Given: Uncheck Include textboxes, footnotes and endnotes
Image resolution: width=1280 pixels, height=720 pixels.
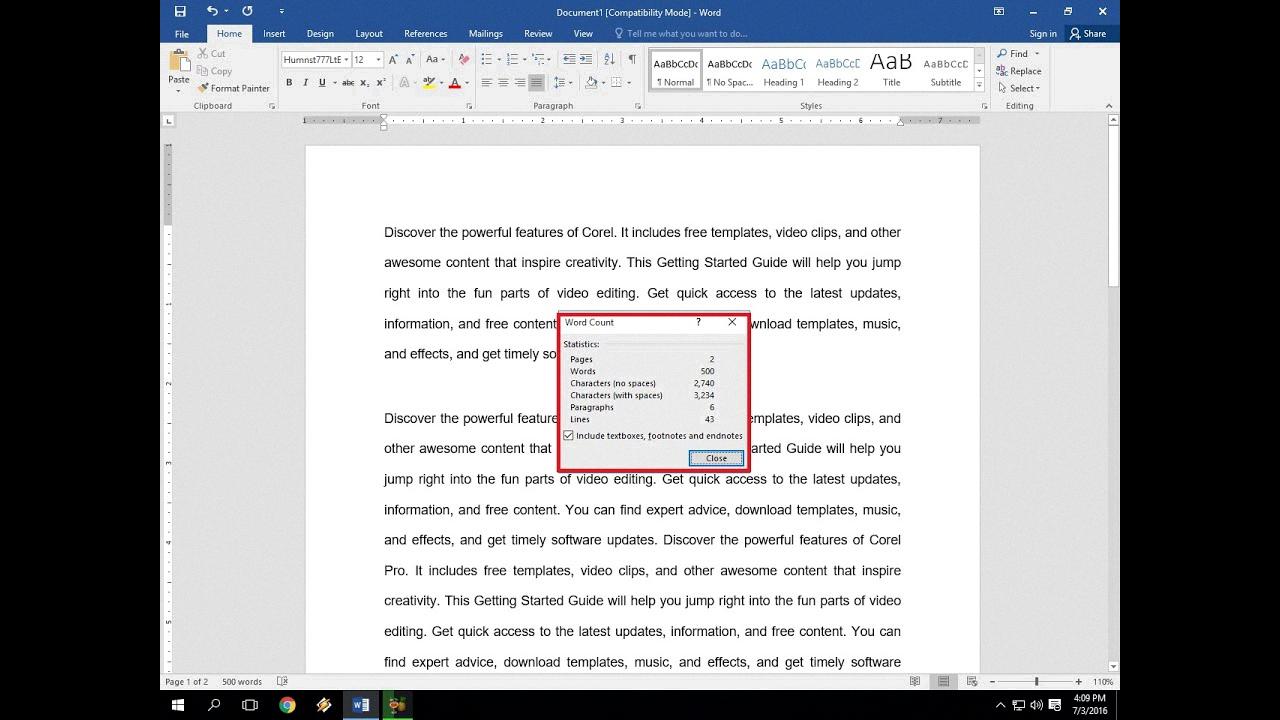Looking at the screenshot, I should click(569, 436).
